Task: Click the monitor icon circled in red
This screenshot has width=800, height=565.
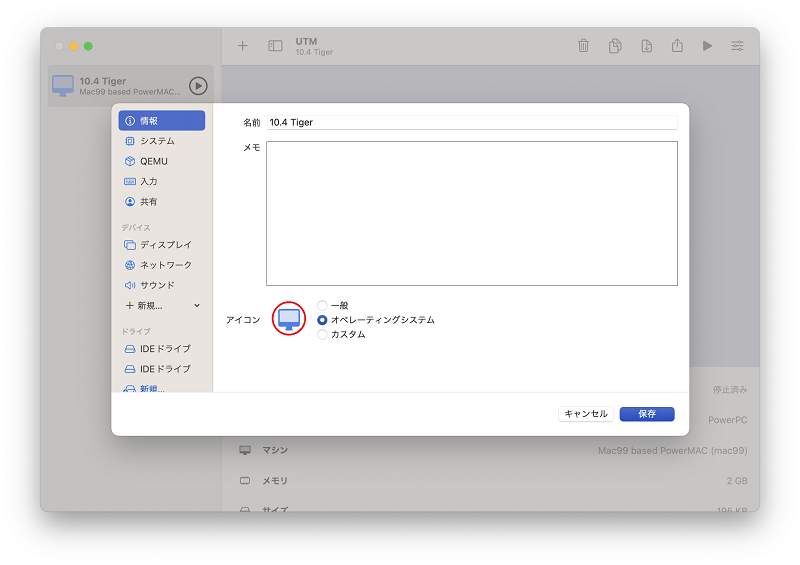Action: tap(289, 319)
